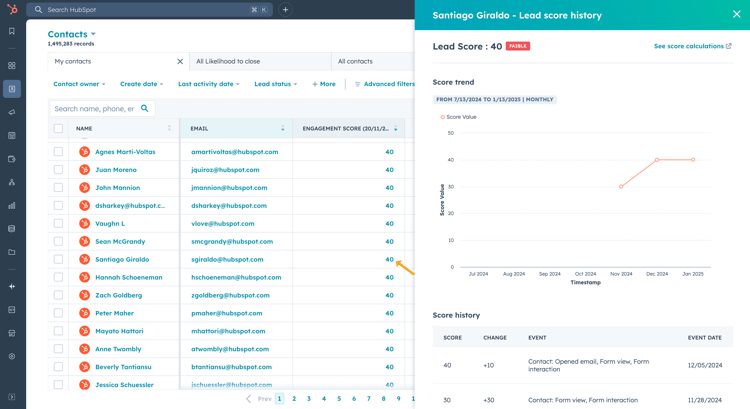Check the box for John Mannion
The image size is (750, 409).
coord(58,188)
